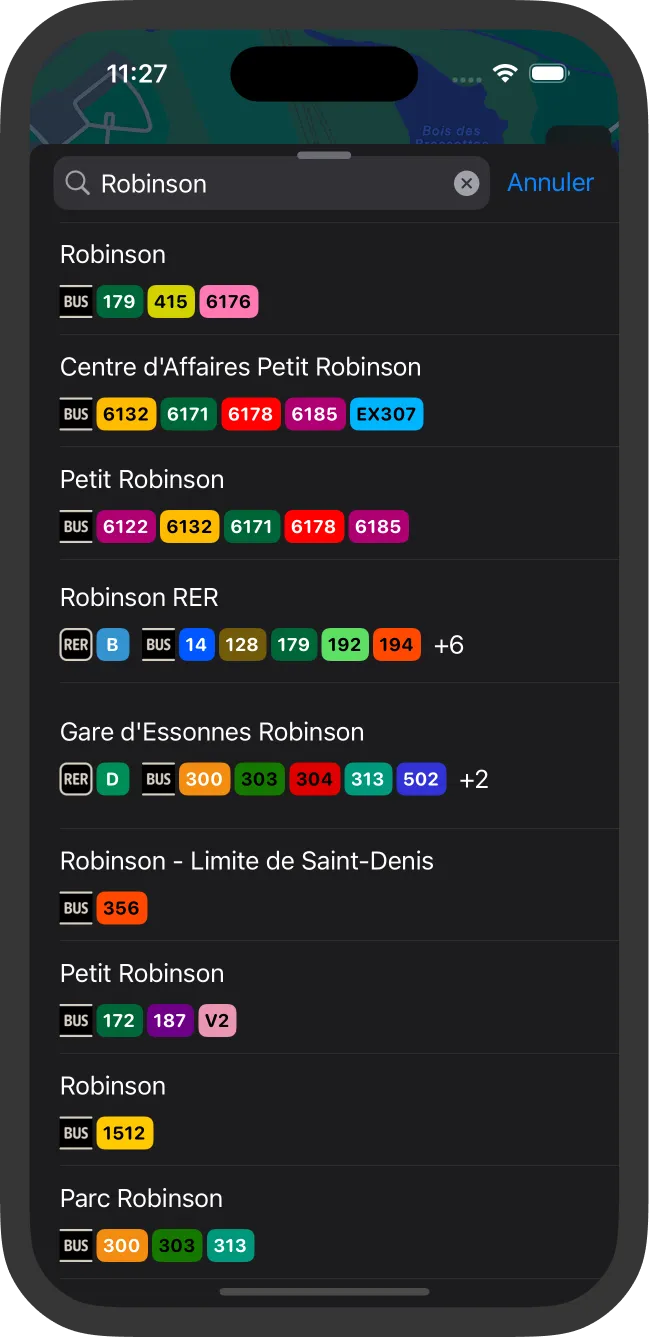Image resolution: width=649 pixels, height=1337 pixels.
Task: Tap the V2 bus line badge
Action: click(x=217, y=1021)
